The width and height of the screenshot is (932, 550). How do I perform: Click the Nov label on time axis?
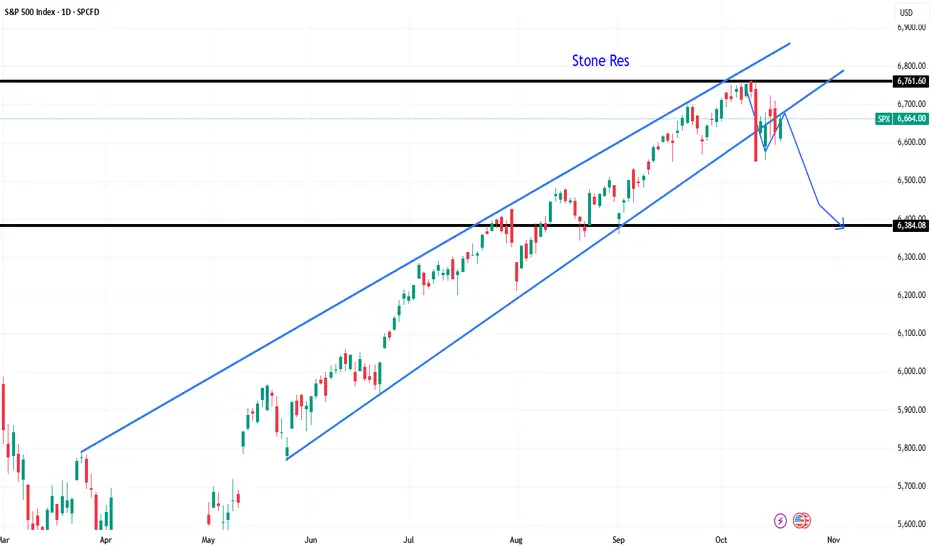833,538
